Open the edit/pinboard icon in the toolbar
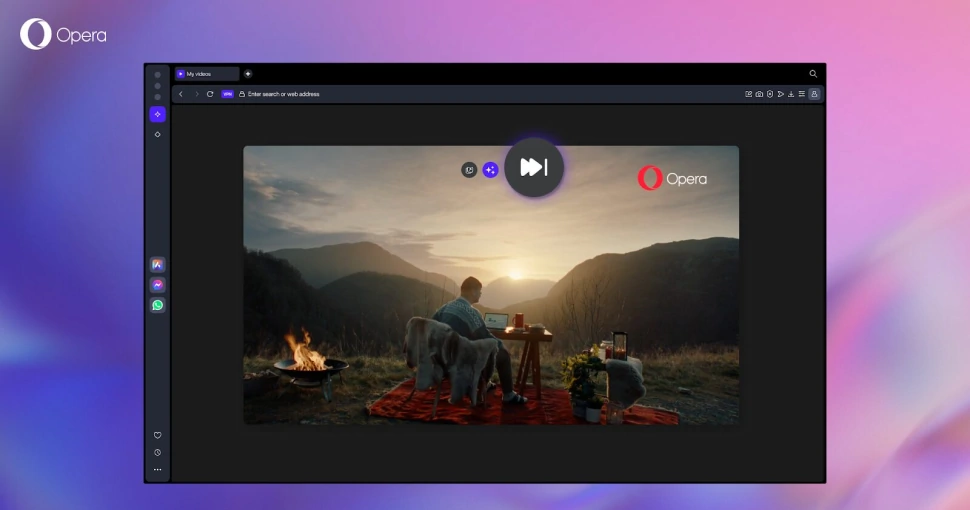The height and width of the screenshot is (510, 970). click(749, 94)
